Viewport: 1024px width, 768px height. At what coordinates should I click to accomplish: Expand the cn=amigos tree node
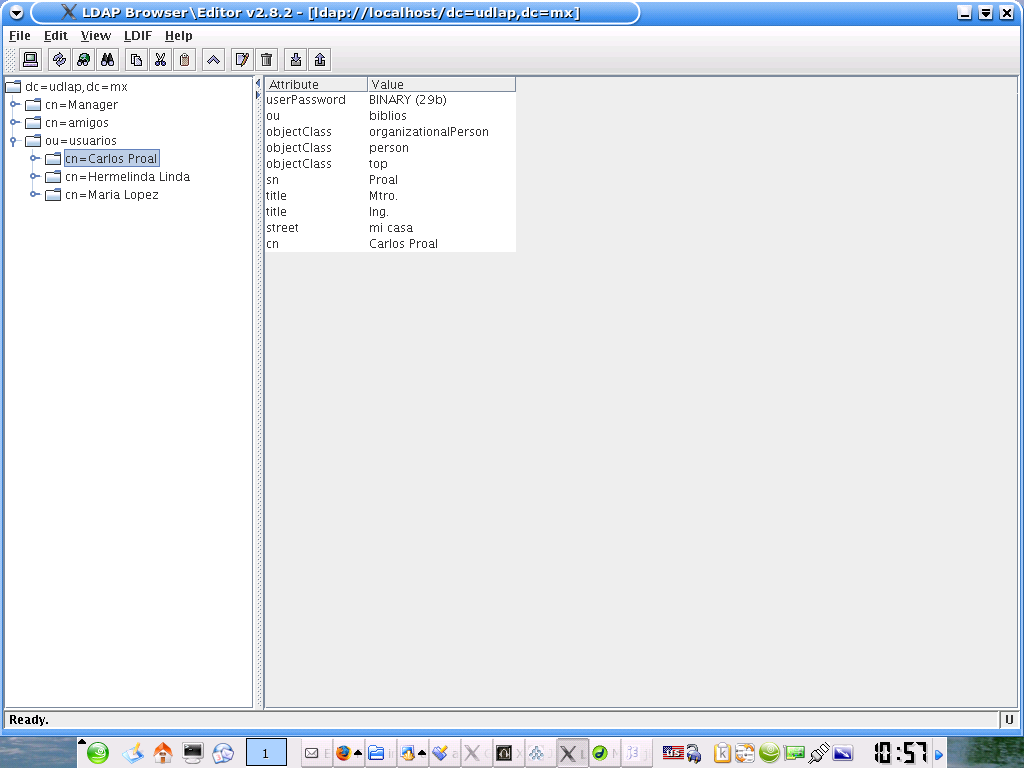(14, 123)
